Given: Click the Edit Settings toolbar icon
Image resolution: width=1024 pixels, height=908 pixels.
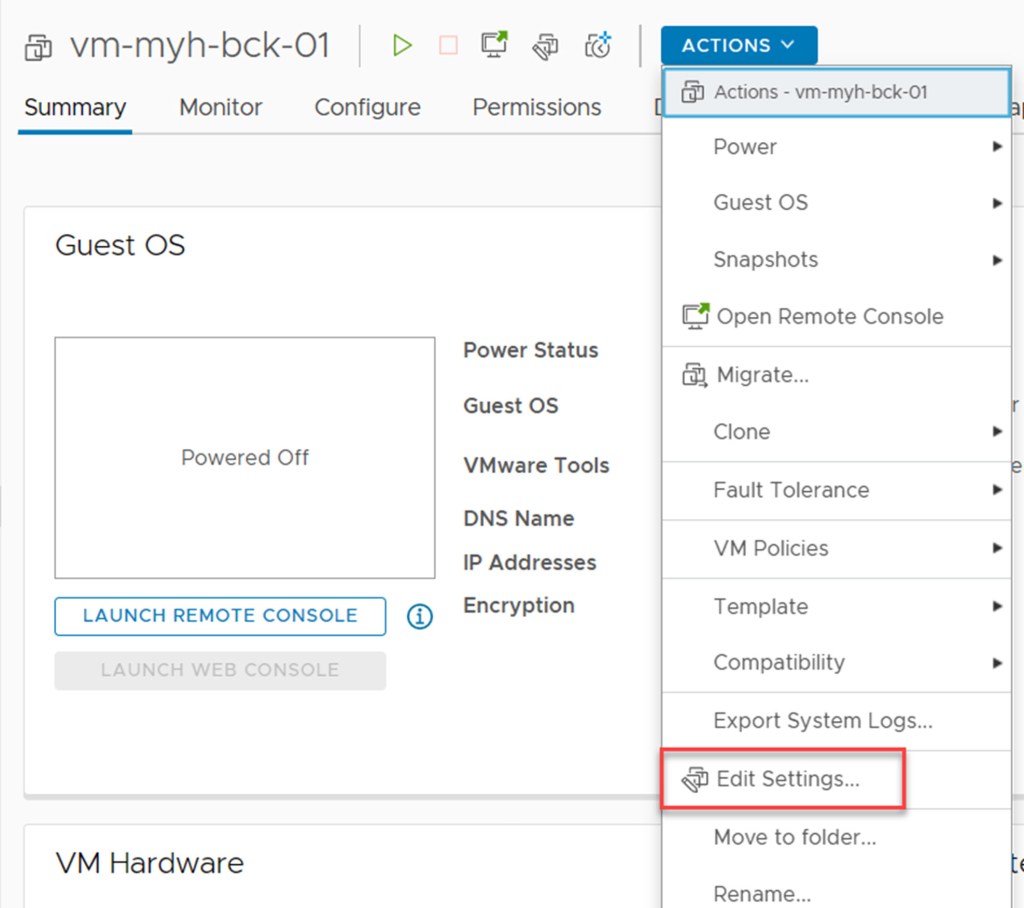Looking at the screenshot, I should (x=545, y=46).
